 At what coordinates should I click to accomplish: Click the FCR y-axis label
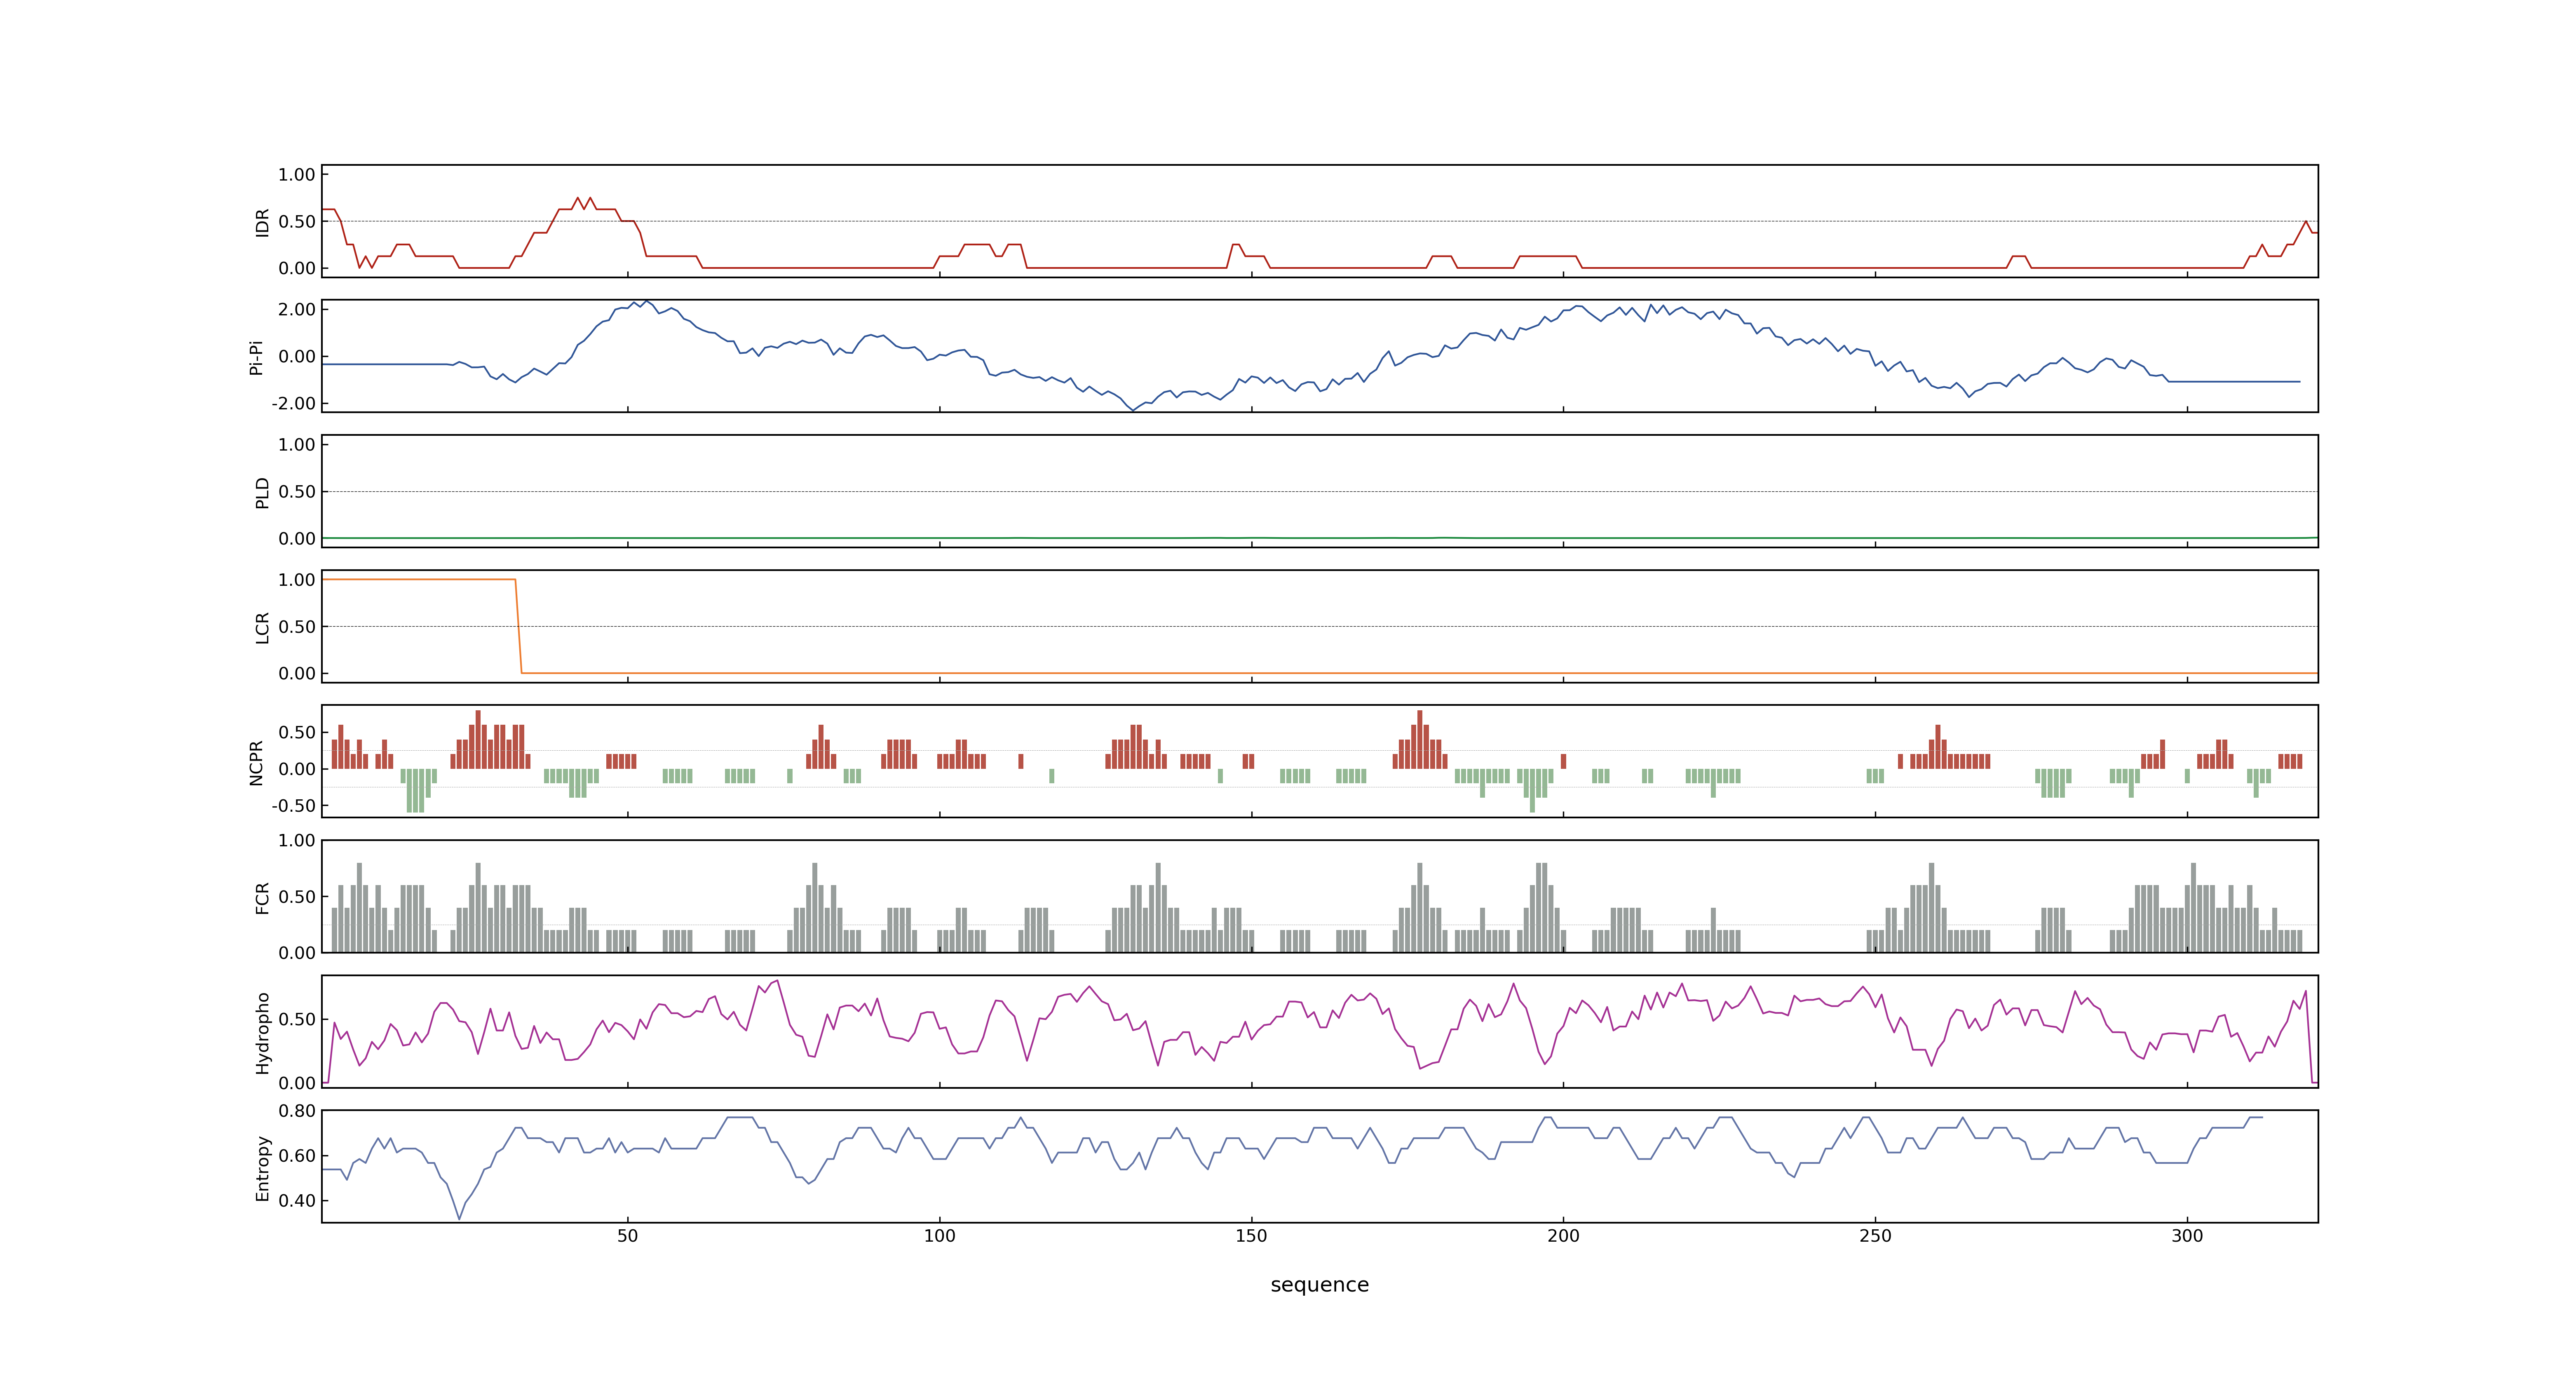click(x=262, y=897)
